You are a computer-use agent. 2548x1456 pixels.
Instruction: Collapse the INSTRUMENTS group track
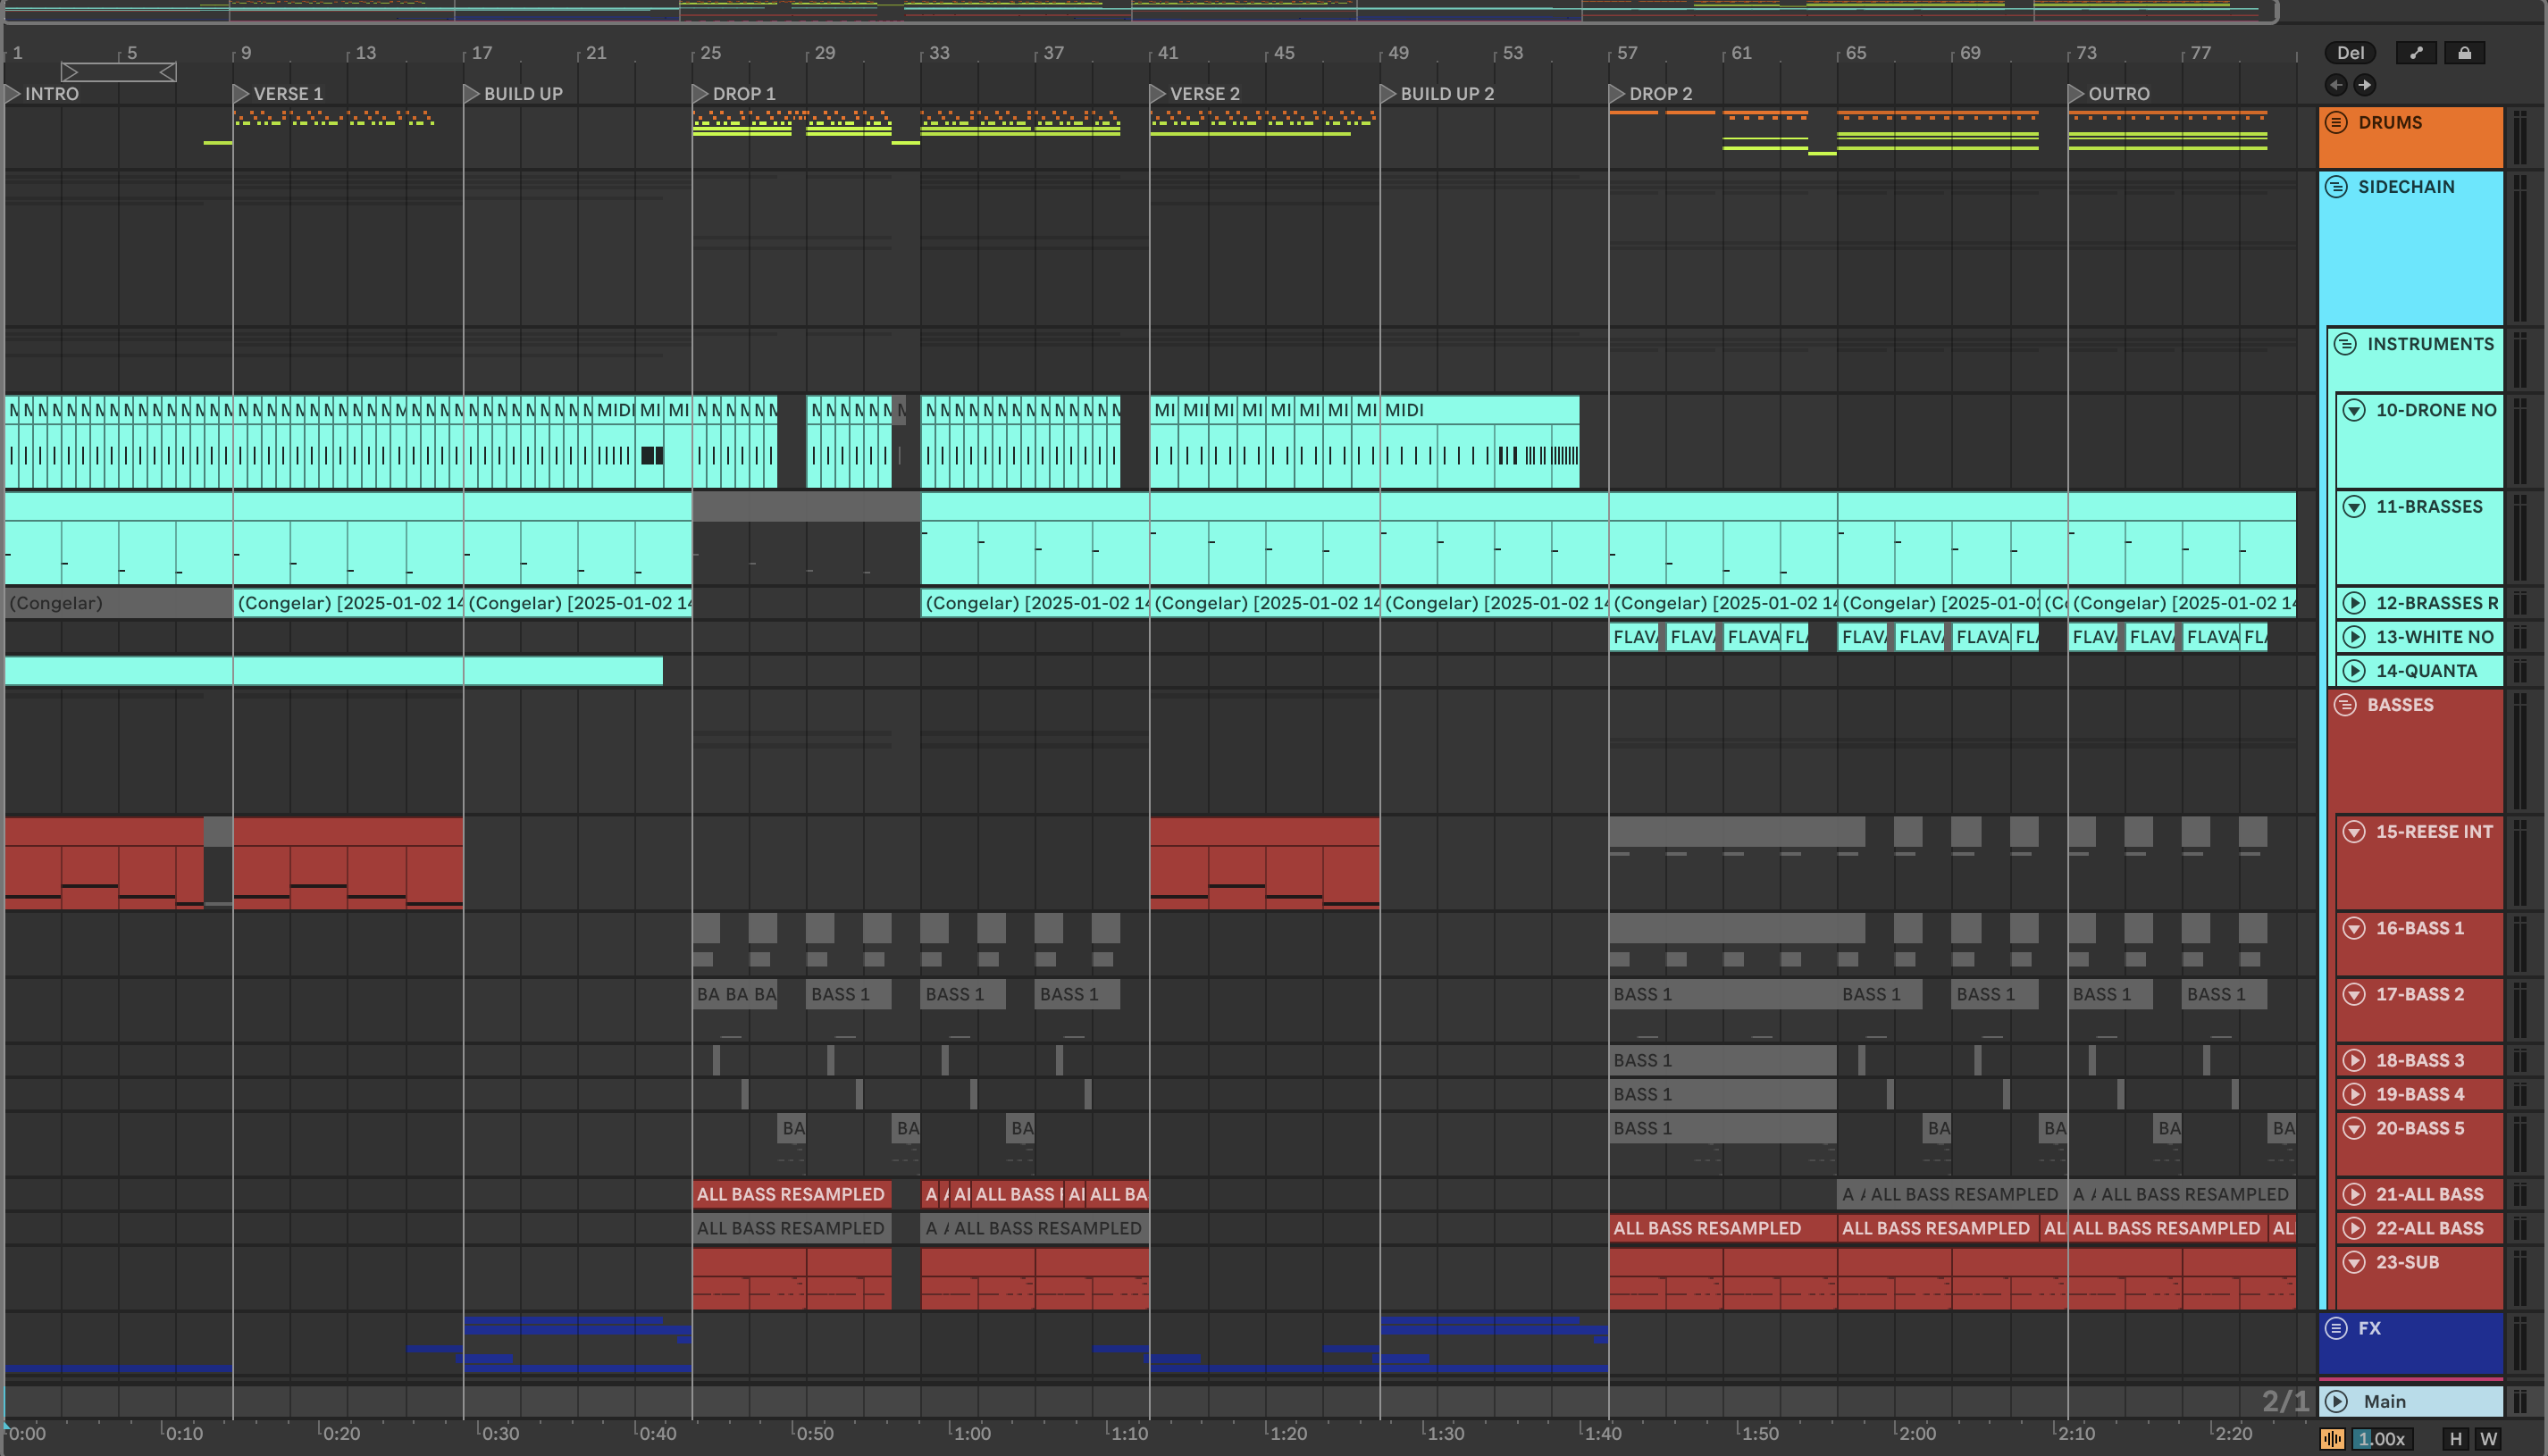pos(2345,344)
